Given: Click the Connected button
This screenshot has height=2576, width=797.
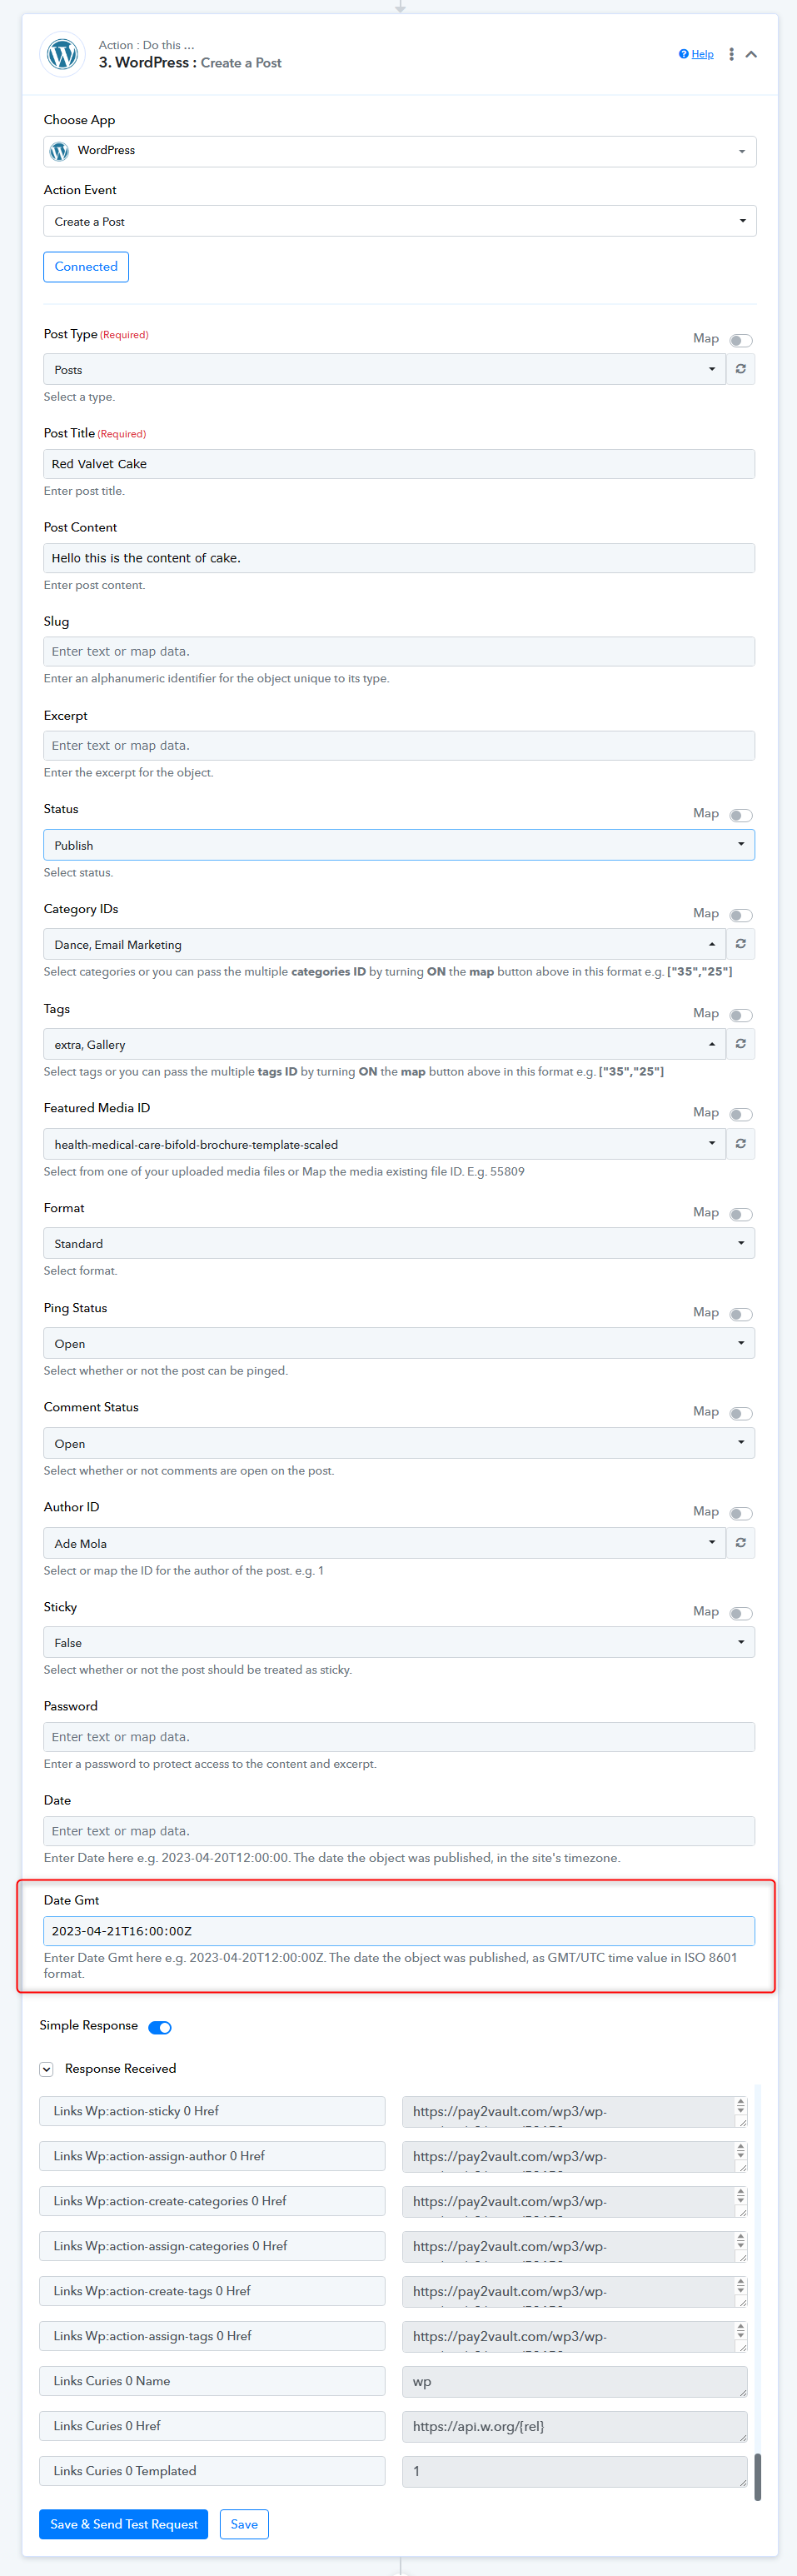Looking at the screenshot, I should [x=86, y=267].
